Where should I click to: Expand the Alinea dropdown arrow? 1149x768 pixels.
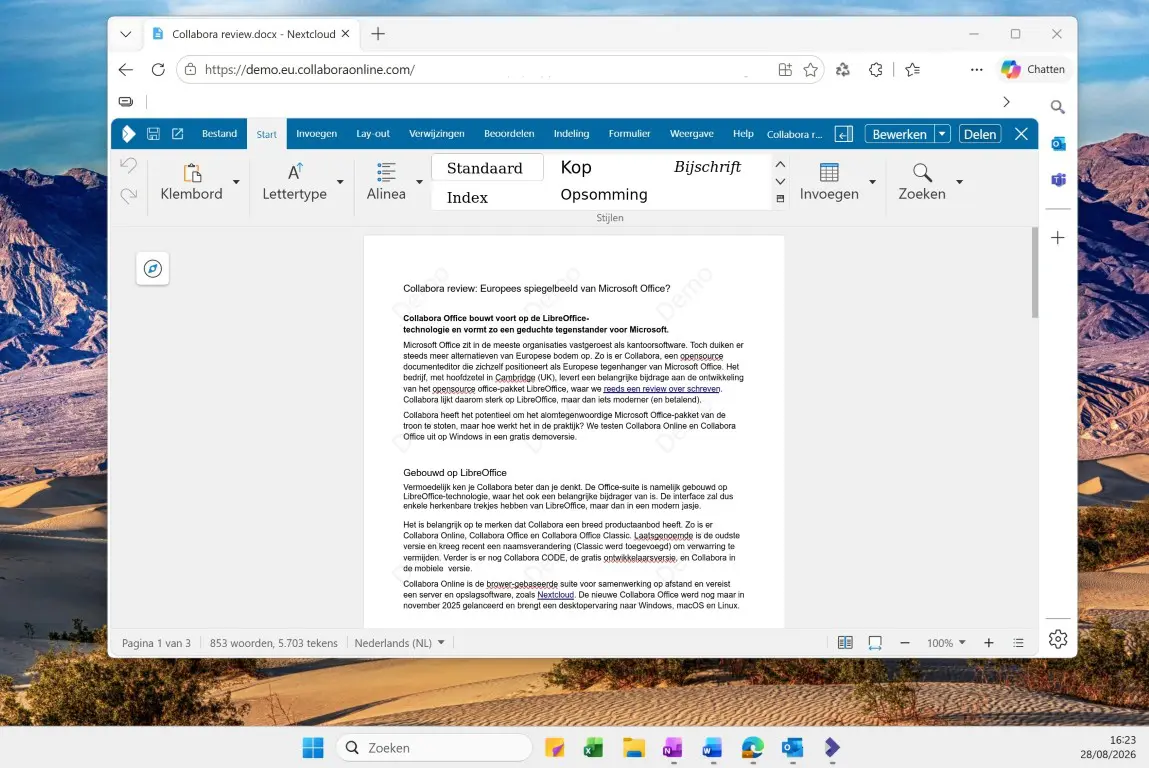coord(419,182)
